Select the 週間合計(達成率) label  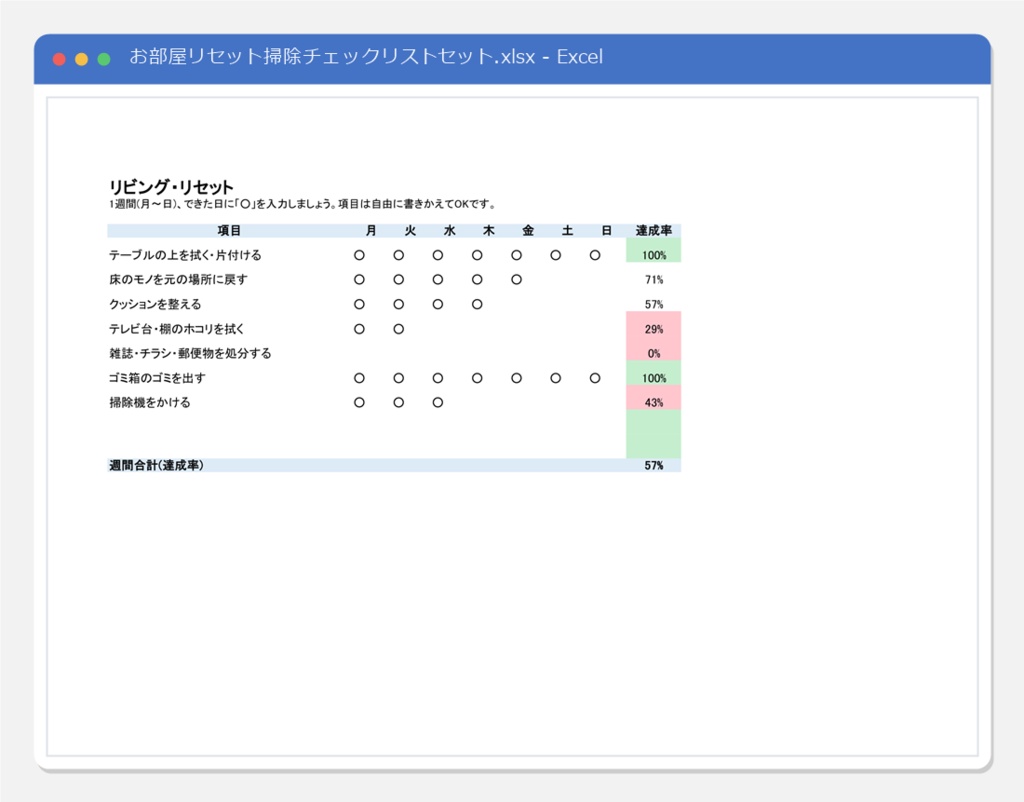156,465
